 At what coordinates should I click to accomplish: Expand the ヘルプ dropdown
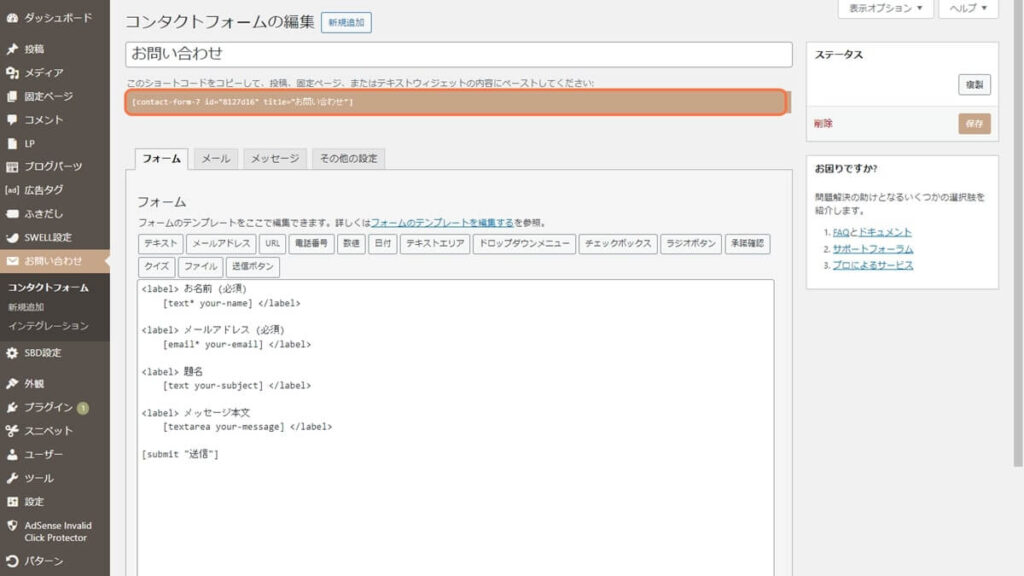click(x=968, y=9)
